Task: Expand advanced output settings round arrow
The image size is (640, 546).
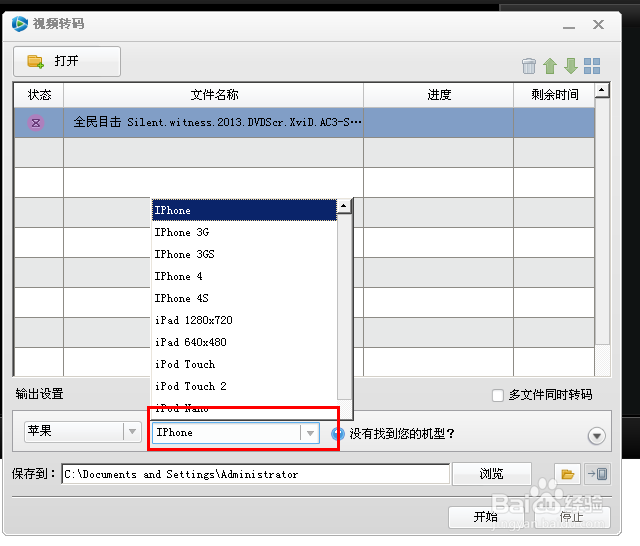Action: point(596,436)
